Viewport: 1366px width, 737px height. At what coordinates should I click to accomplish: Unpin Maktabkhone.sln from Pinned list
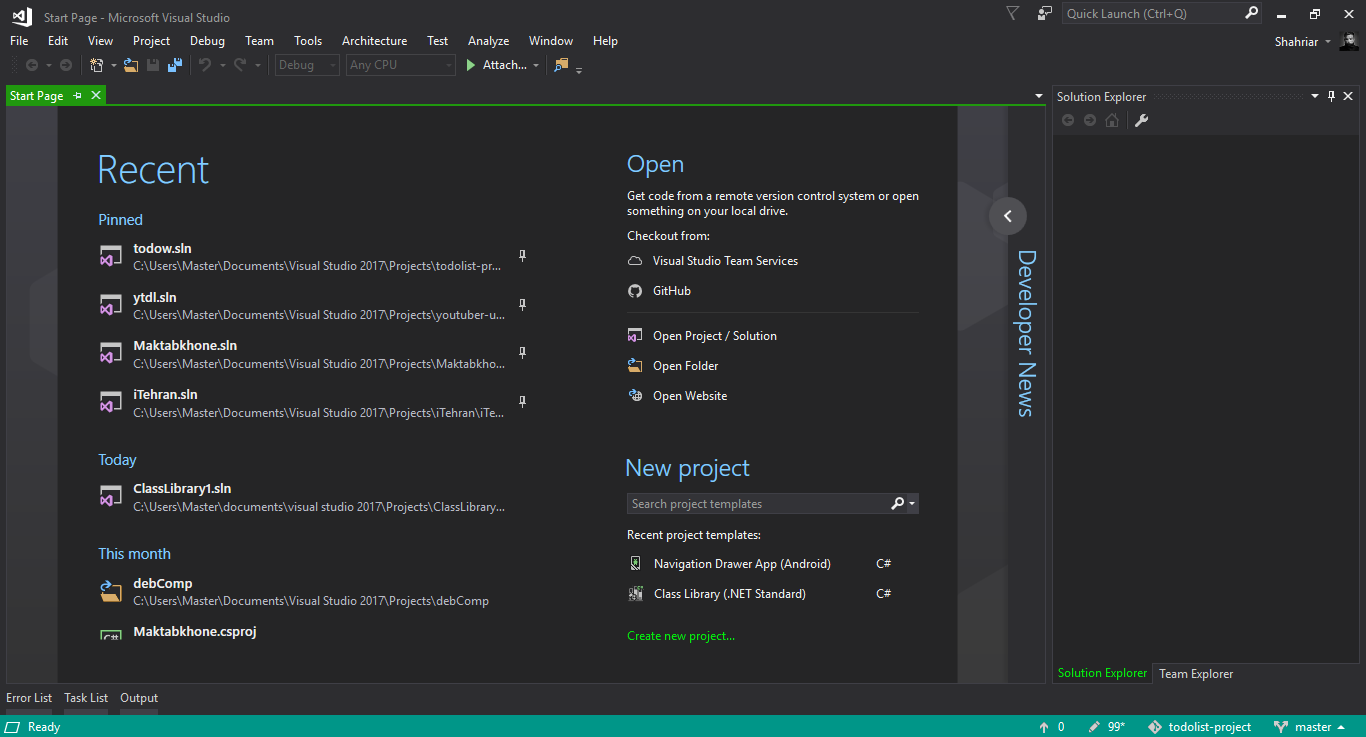coord(522,353)
